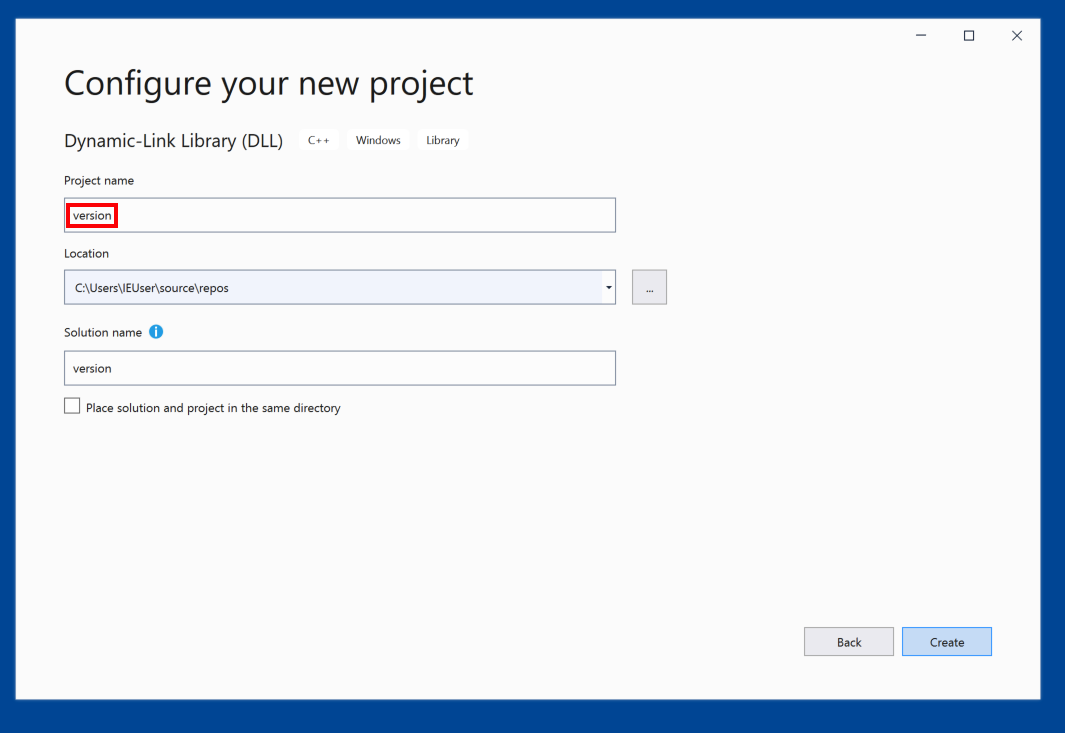Click the Library project type tag

coord(442,141)
